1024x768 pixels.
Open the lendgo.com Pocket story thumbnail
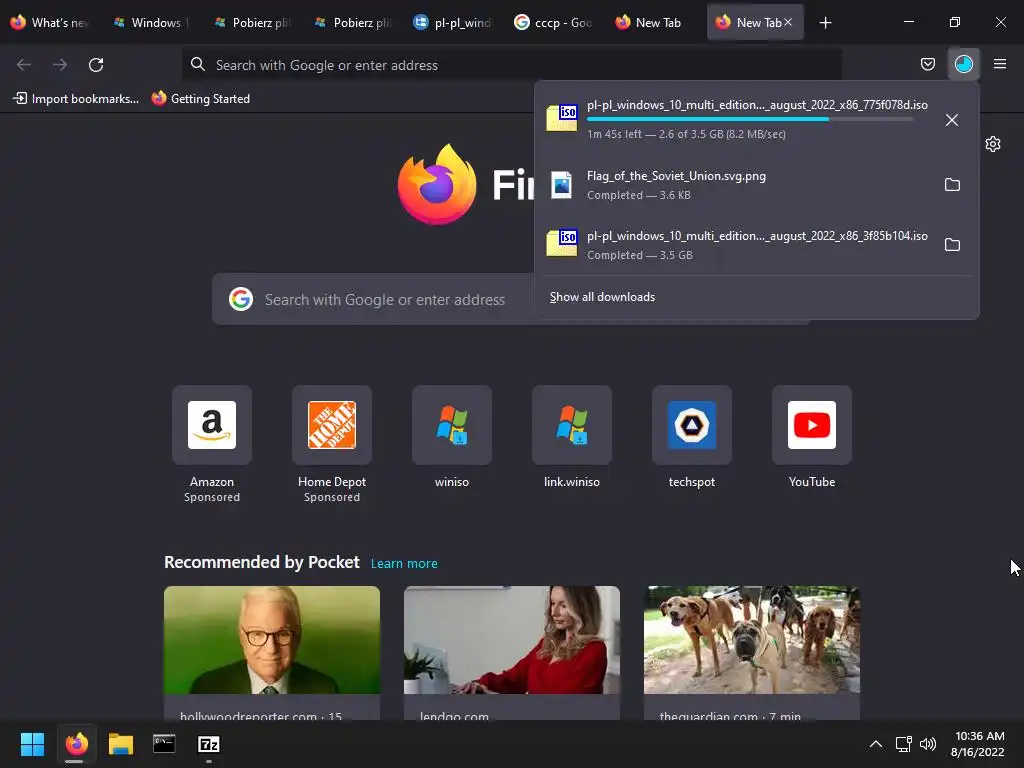coord(512,640)
